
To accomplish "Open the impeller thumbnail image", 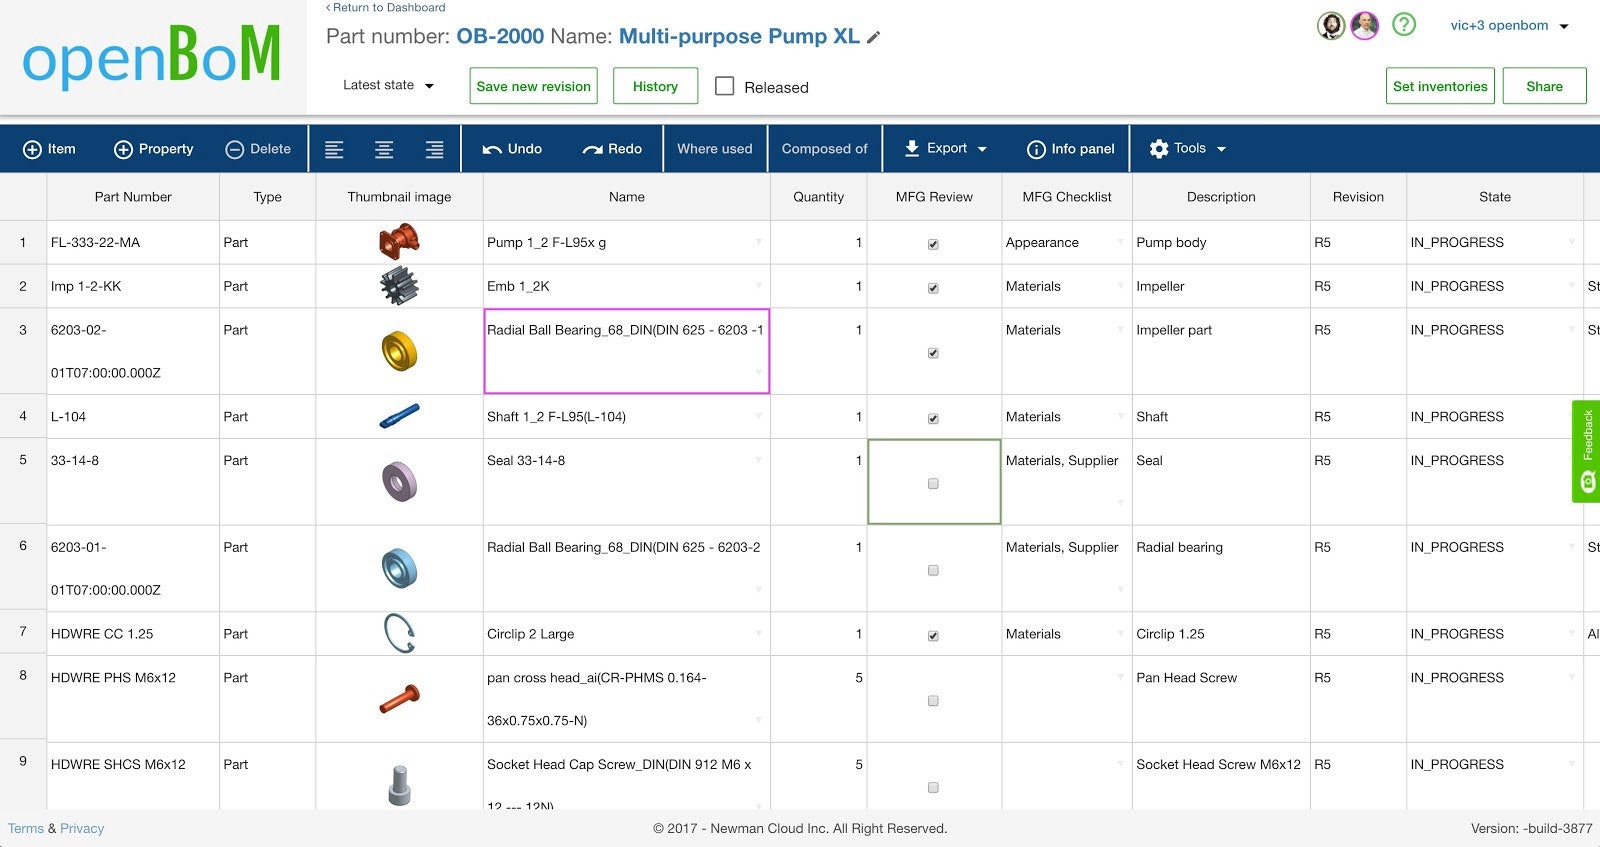I will [x=399, y=286].
